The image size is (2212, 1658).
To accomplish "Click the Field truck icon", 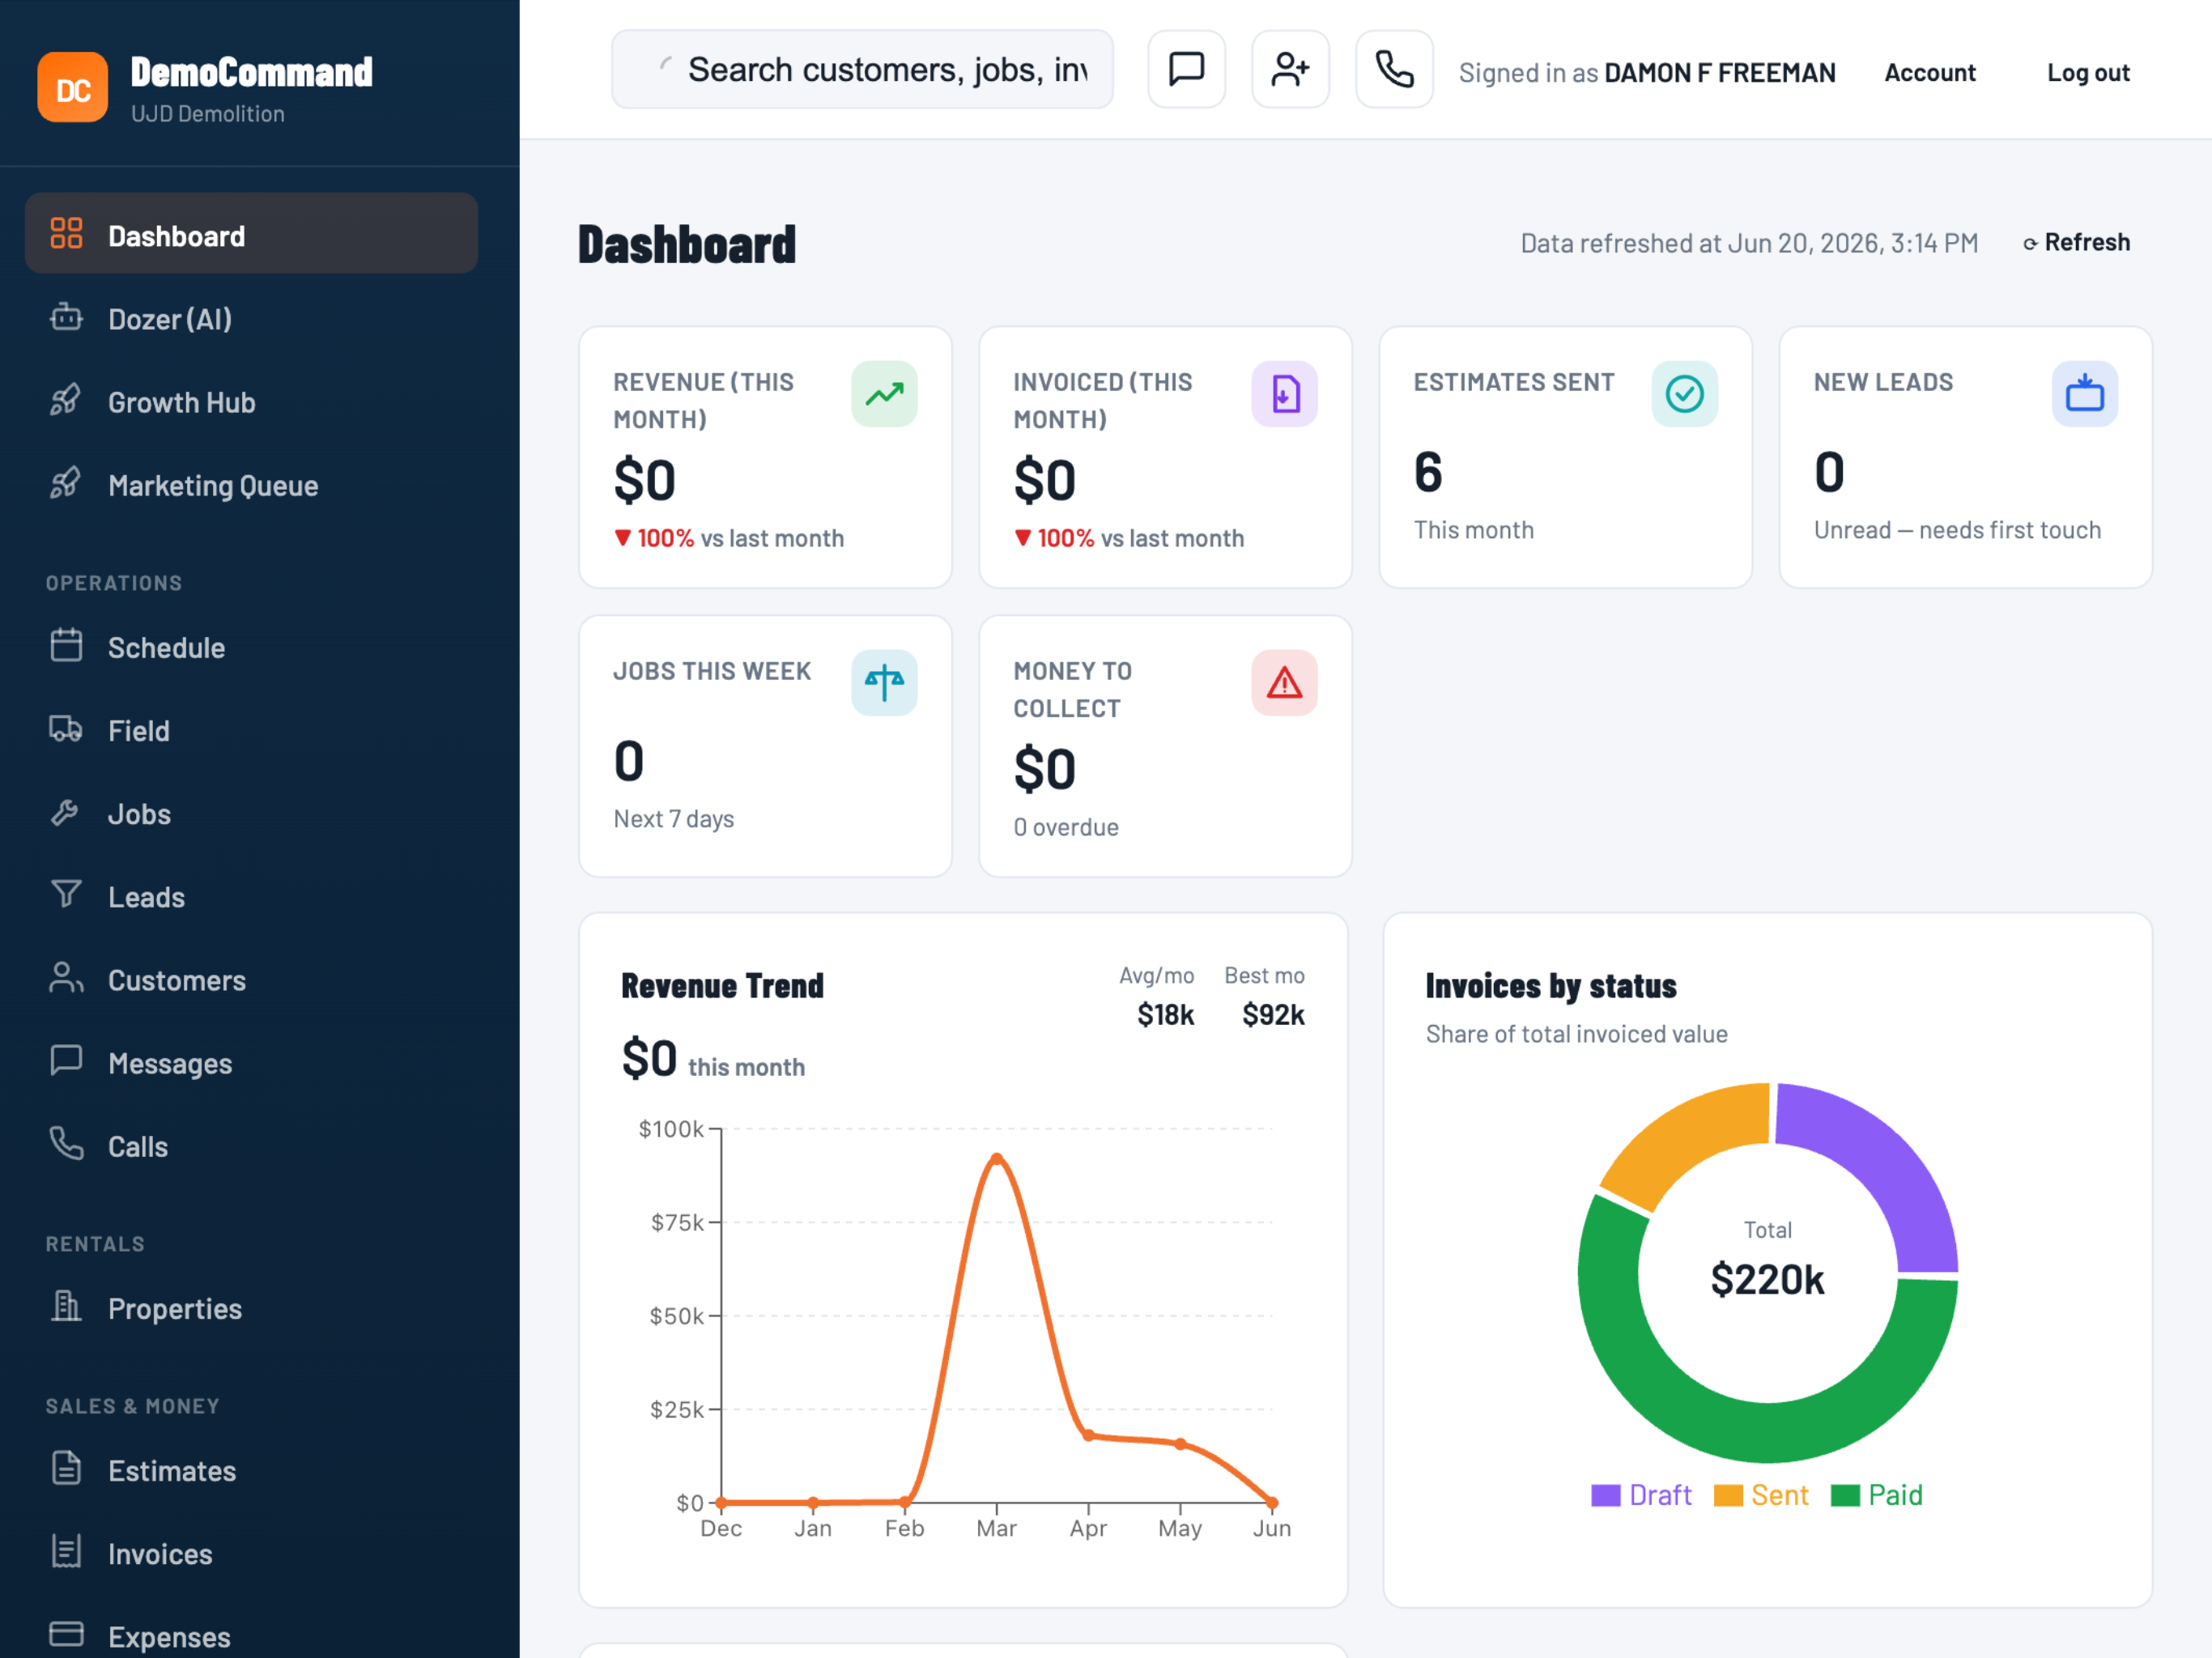I will coord(66,729).
